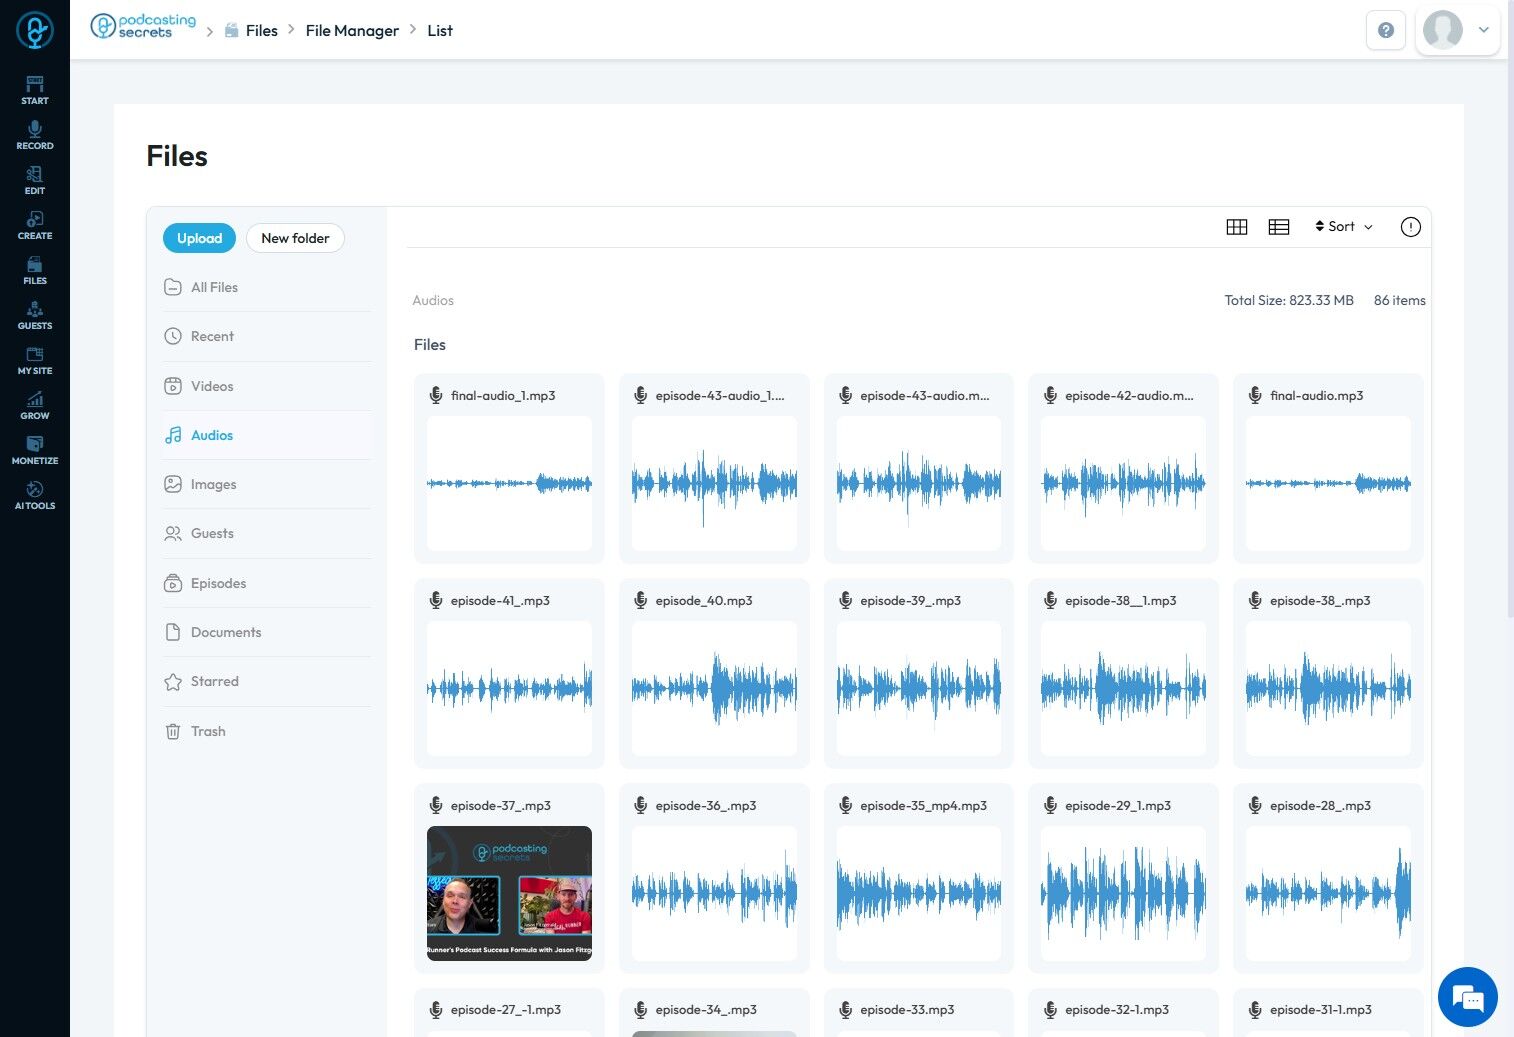Select Guests in folder list

click(267, 533)
